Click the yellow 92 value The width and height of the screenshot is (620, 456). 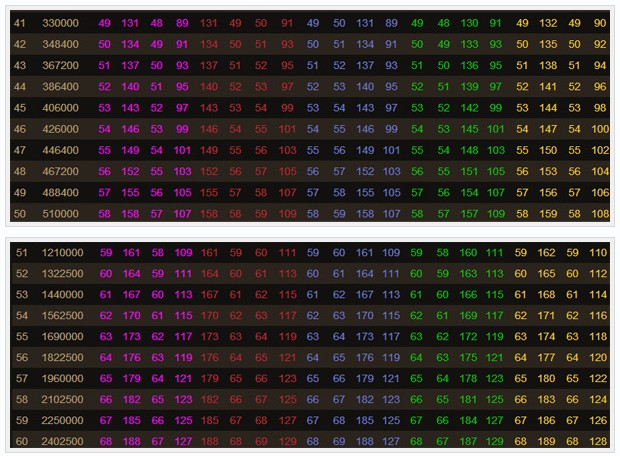point(600,44)
